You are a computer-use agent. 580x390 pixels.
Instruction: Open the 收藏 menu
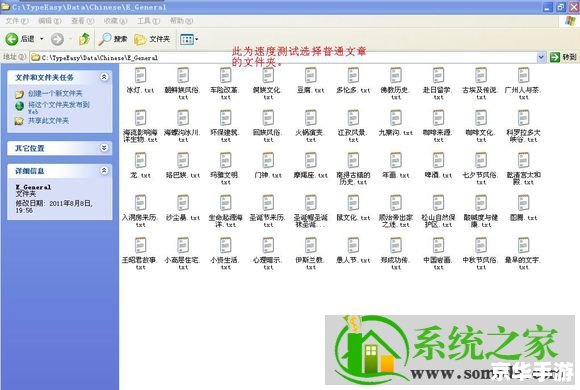[x=115, y=21]
